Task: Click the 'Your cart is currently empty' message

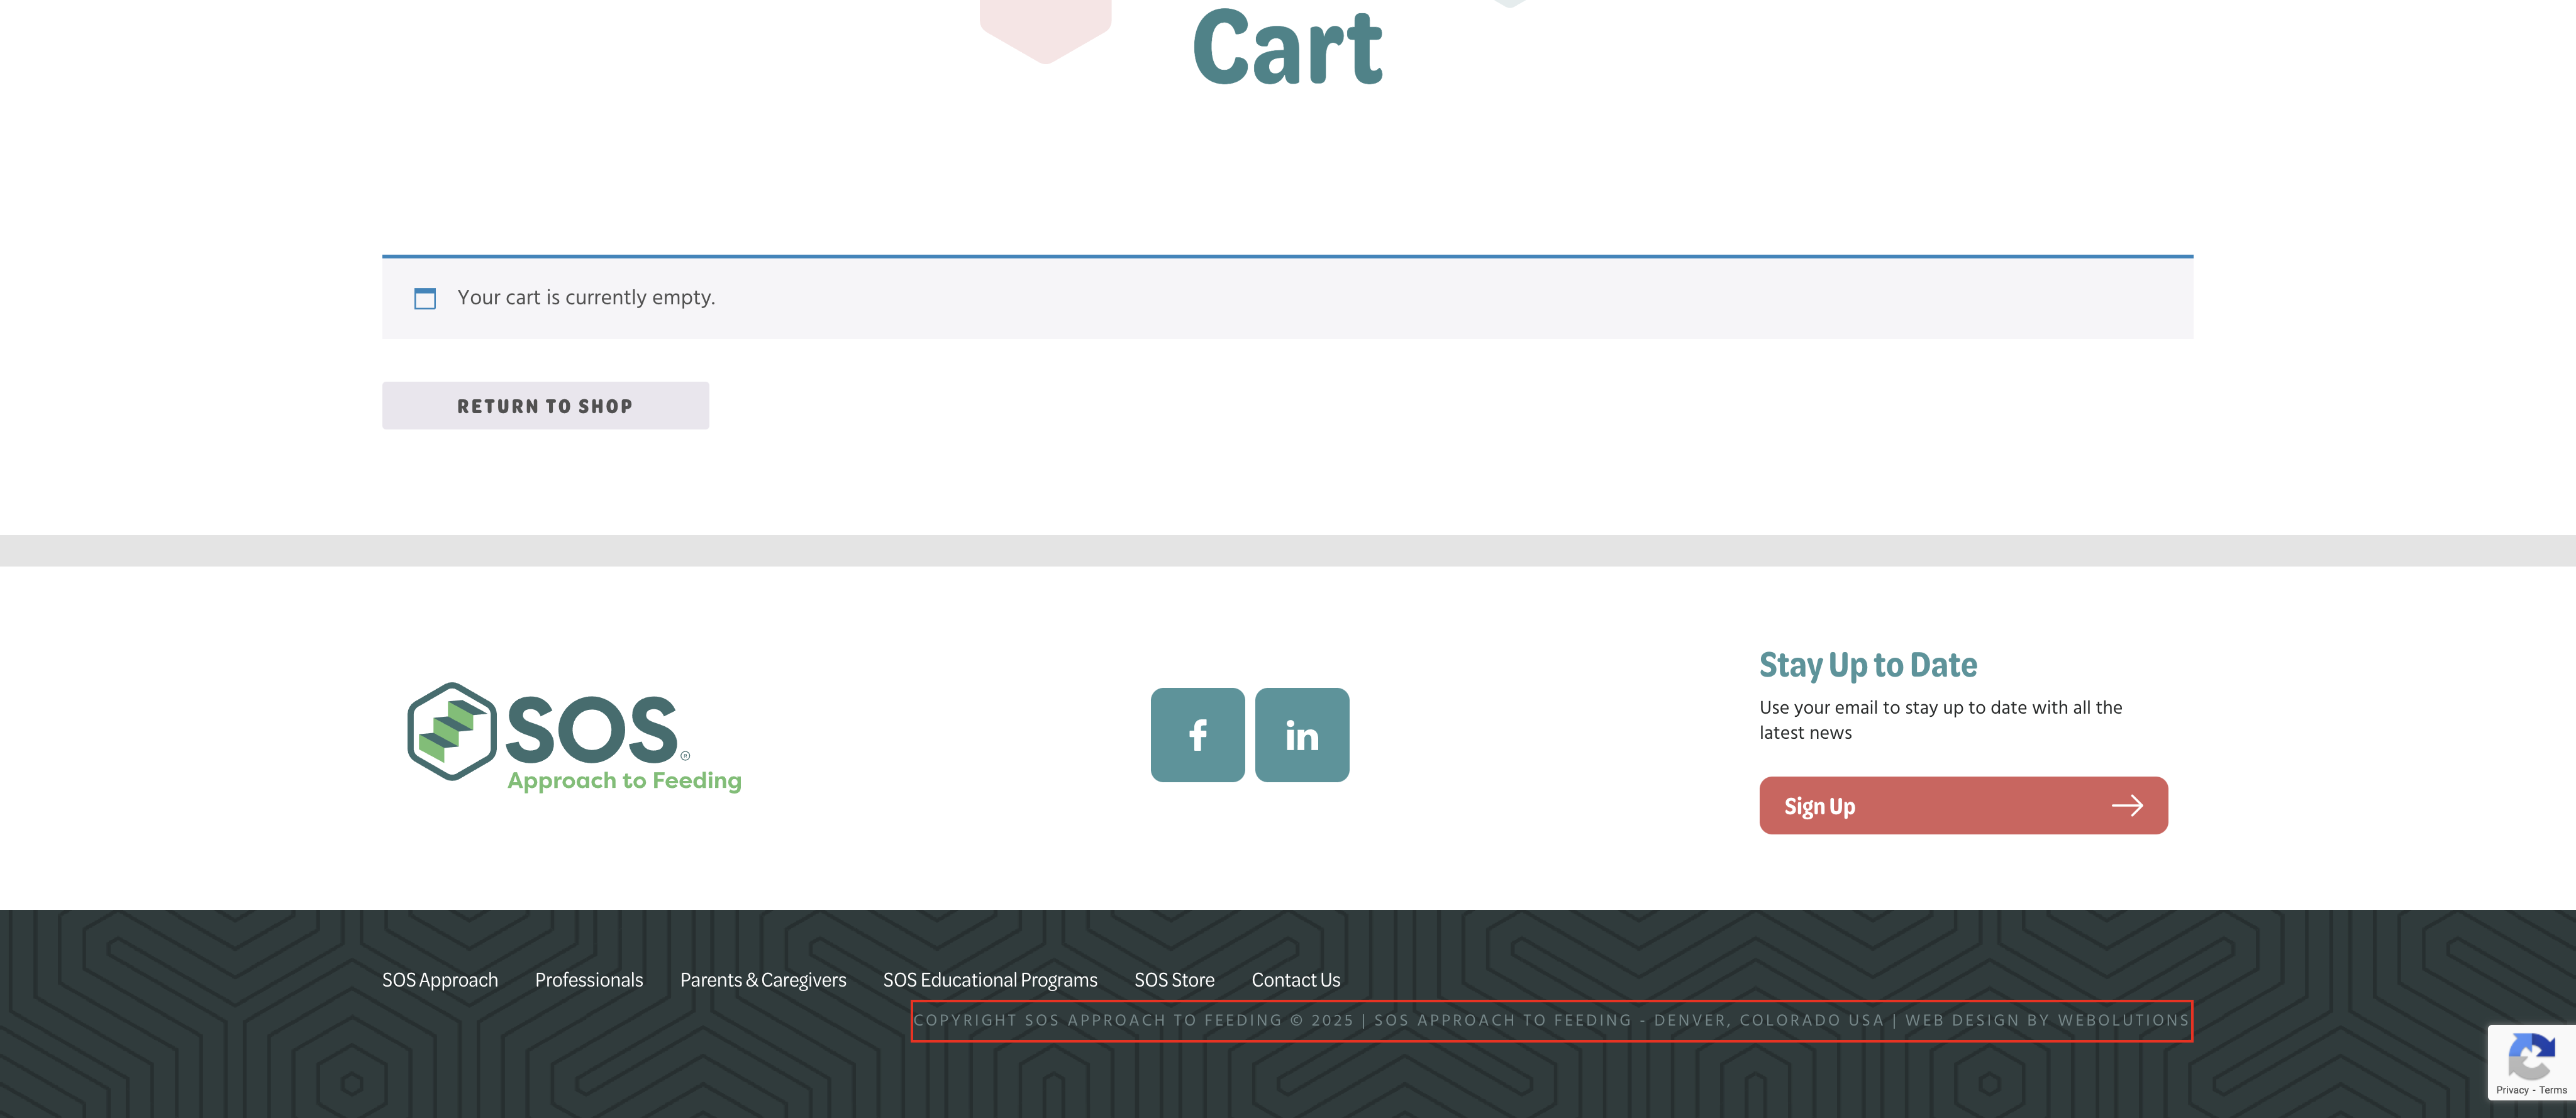Action: point(586,298)
